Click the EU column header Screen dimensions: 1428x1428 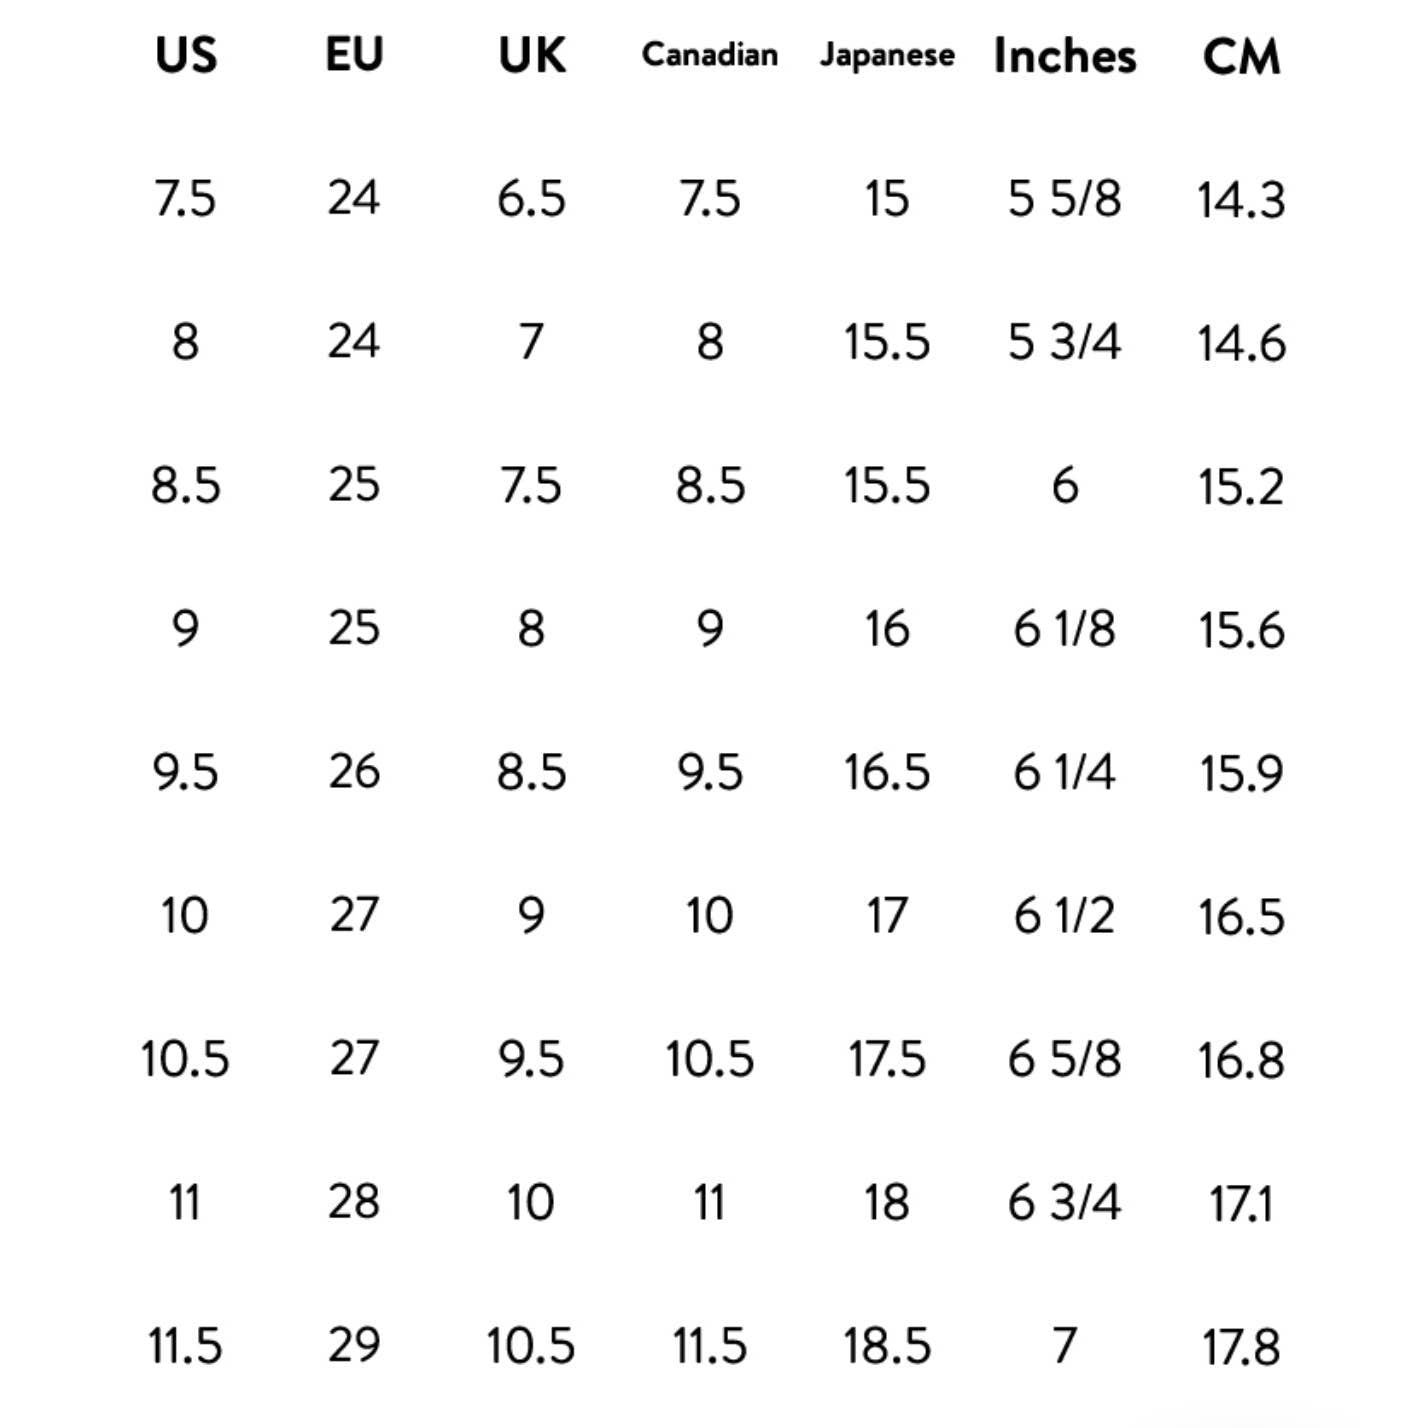click(354, 55)
